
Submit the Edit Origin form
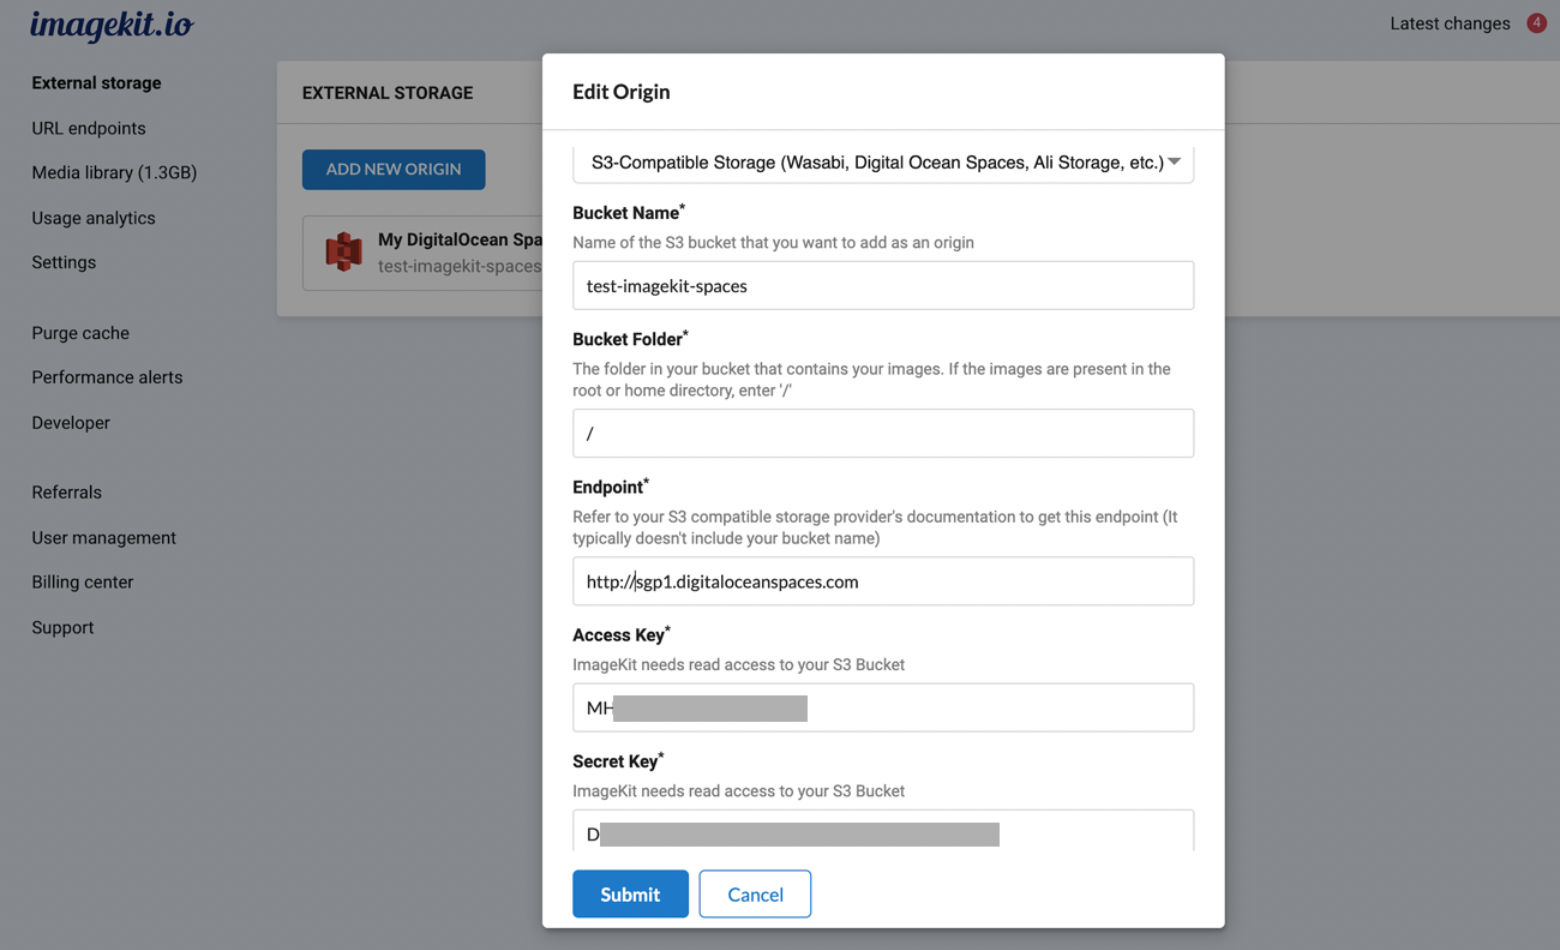tap(630, 894)
